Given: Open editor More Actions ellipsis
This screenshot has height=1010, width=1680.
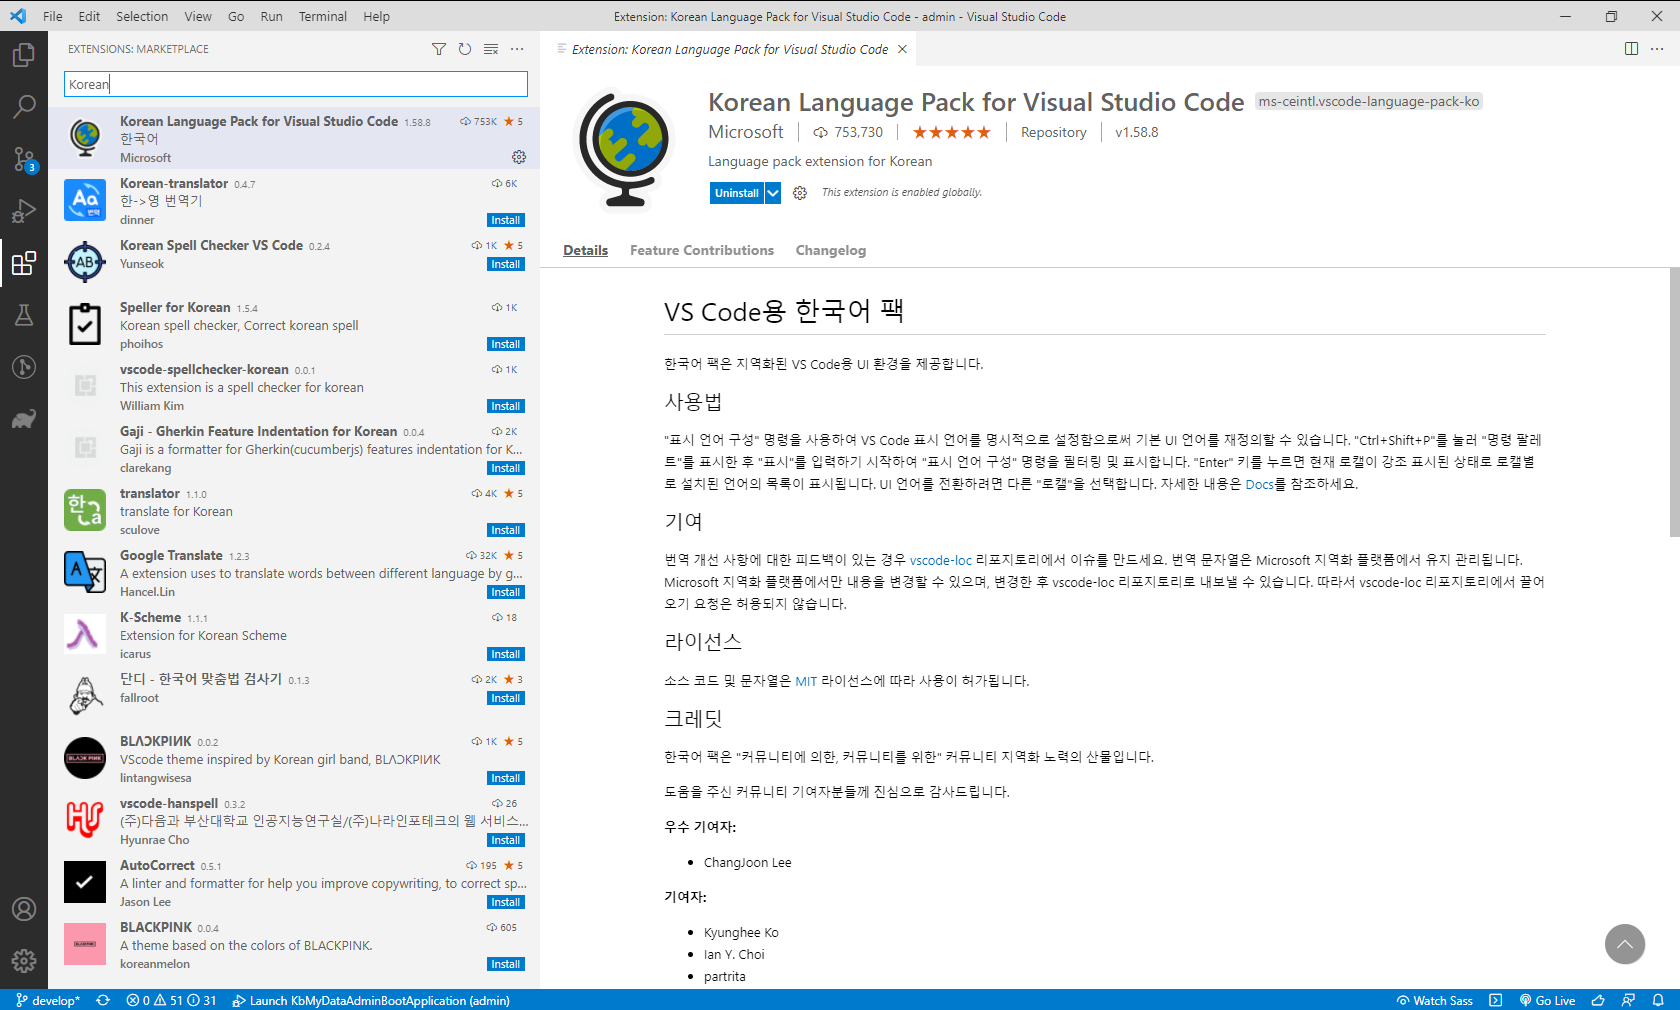Looking at the screenshot, I should pyautogui.click(x=1657, y=49).
